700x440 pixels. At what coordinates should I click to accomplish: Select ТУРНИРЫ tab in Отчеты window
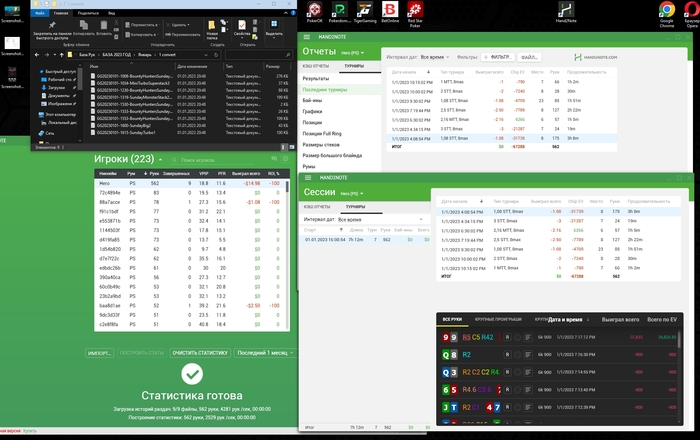pyautogui.click(x=354, y=66)
